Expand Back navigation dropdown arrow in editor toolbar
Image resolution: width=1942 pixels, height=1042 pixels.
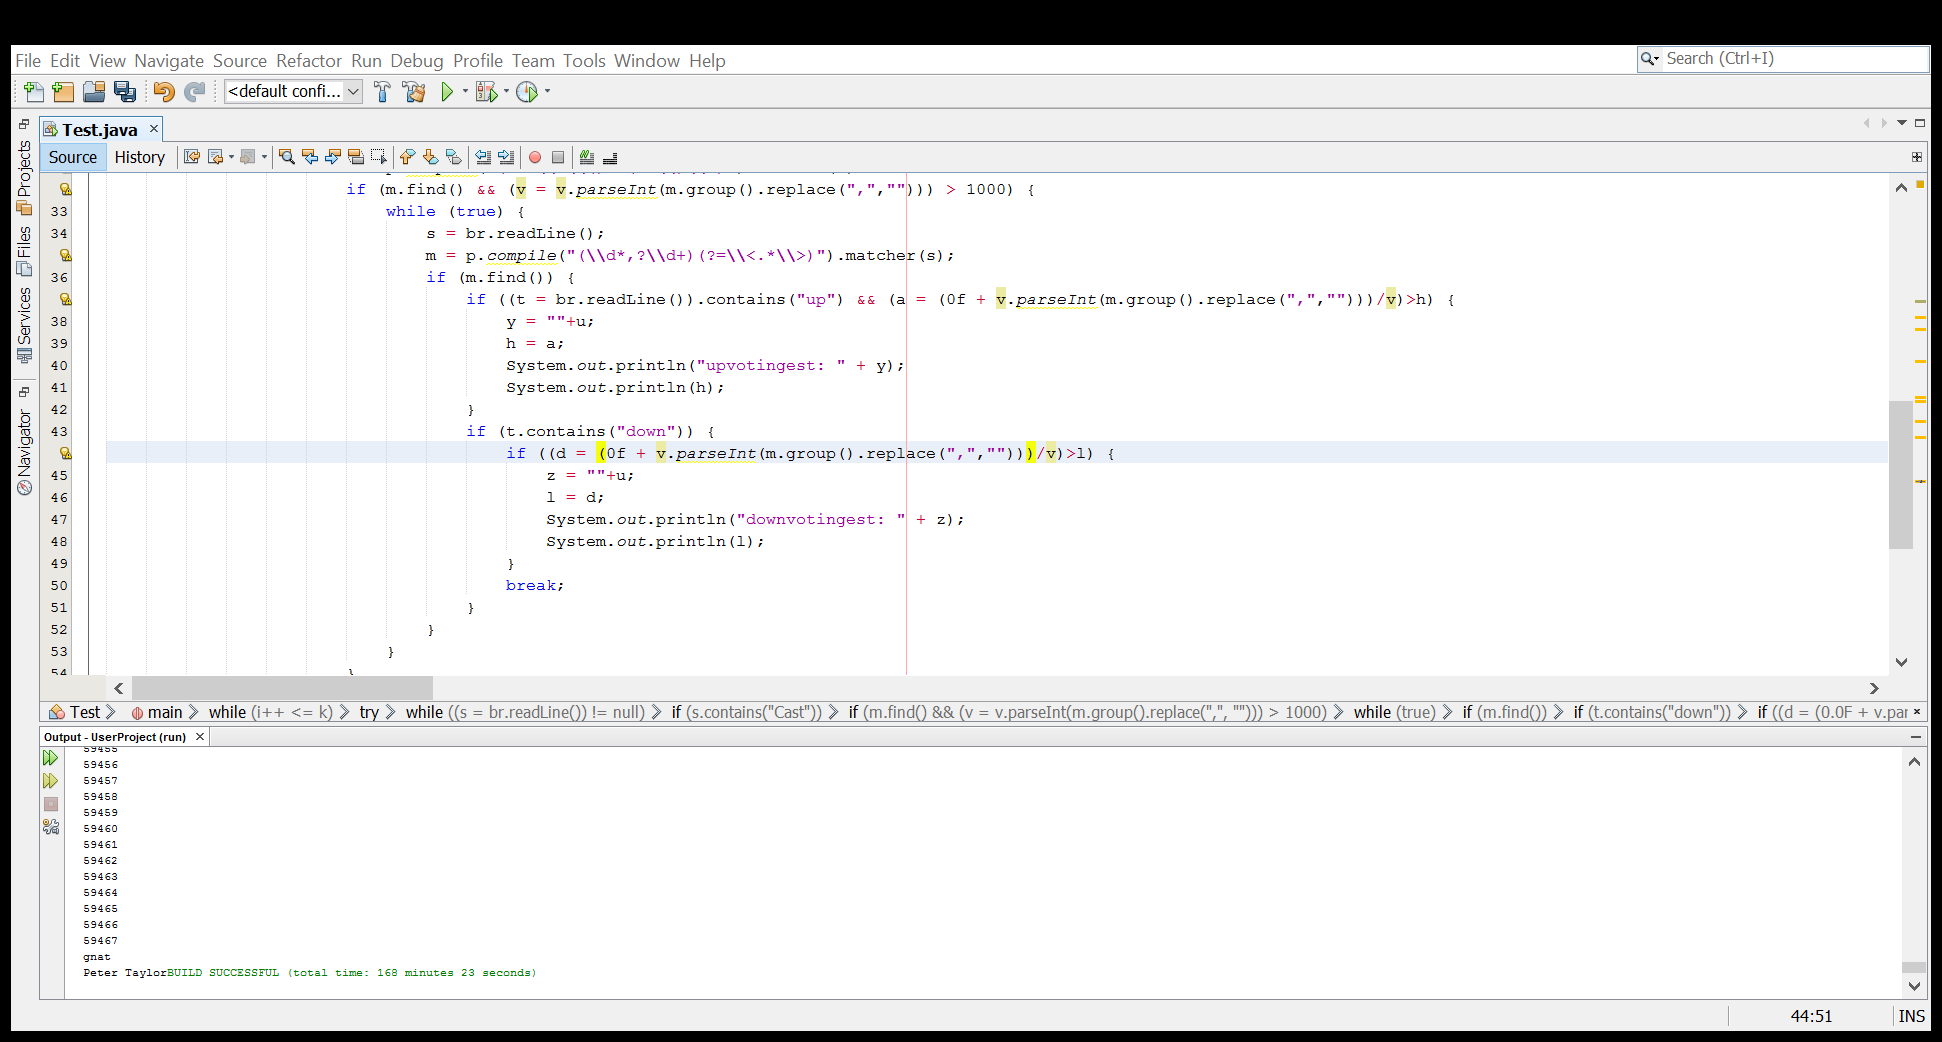[x=231, y=157]
